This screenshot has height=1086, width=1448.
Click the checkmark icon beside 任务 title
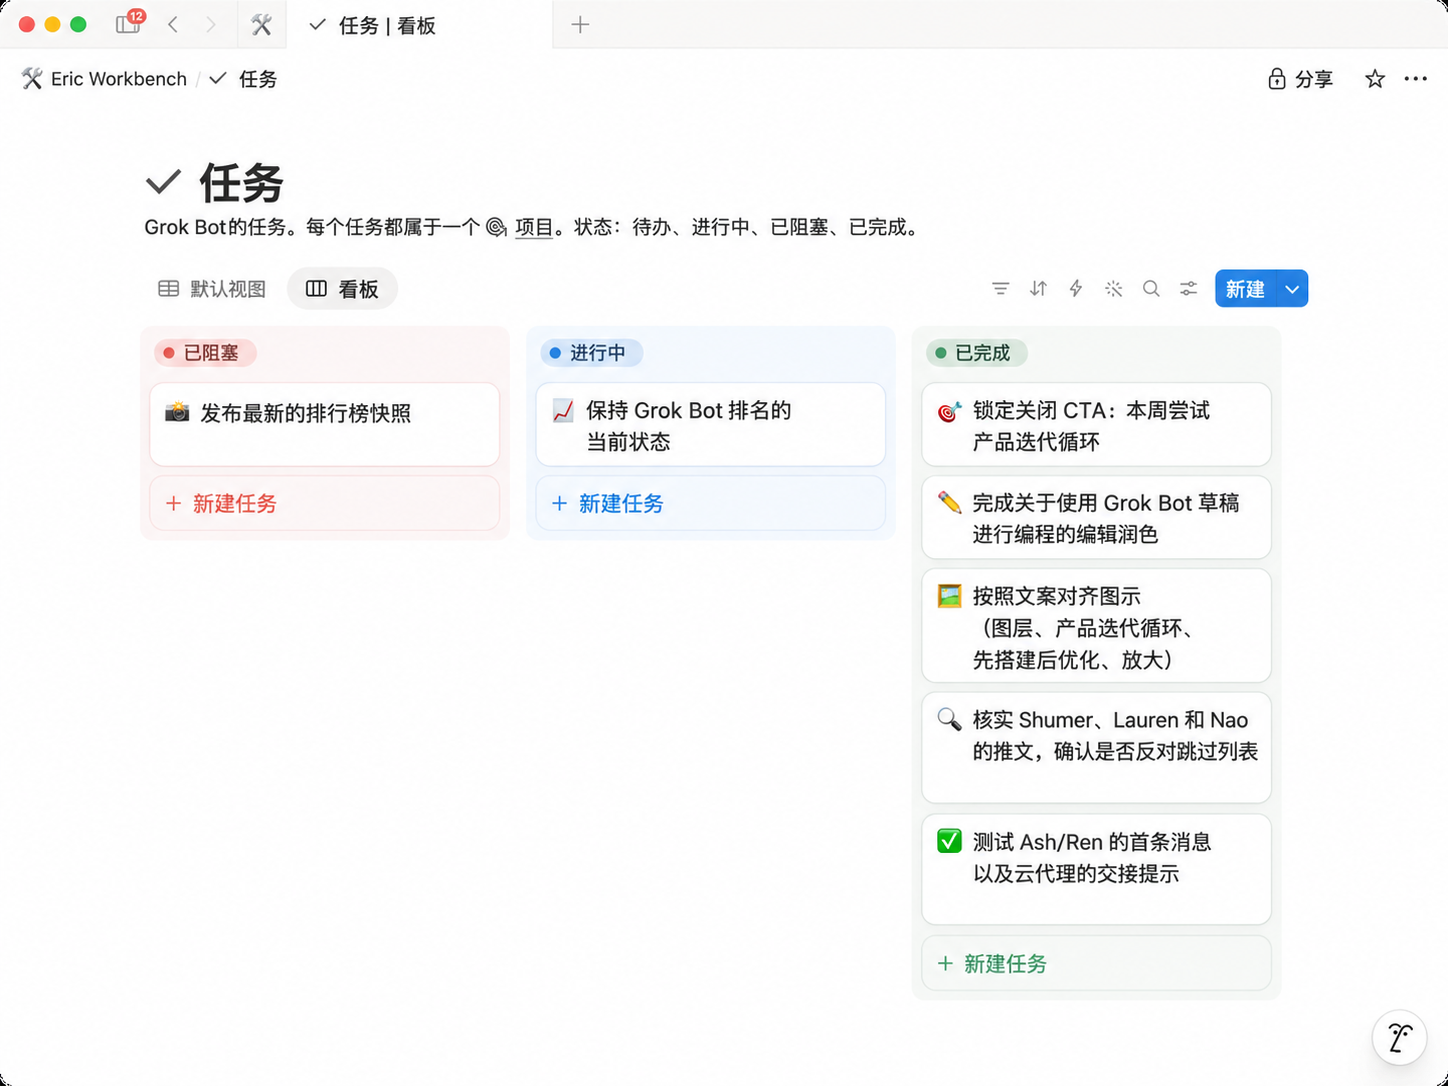pyautogui.click(x=163, y=182)
